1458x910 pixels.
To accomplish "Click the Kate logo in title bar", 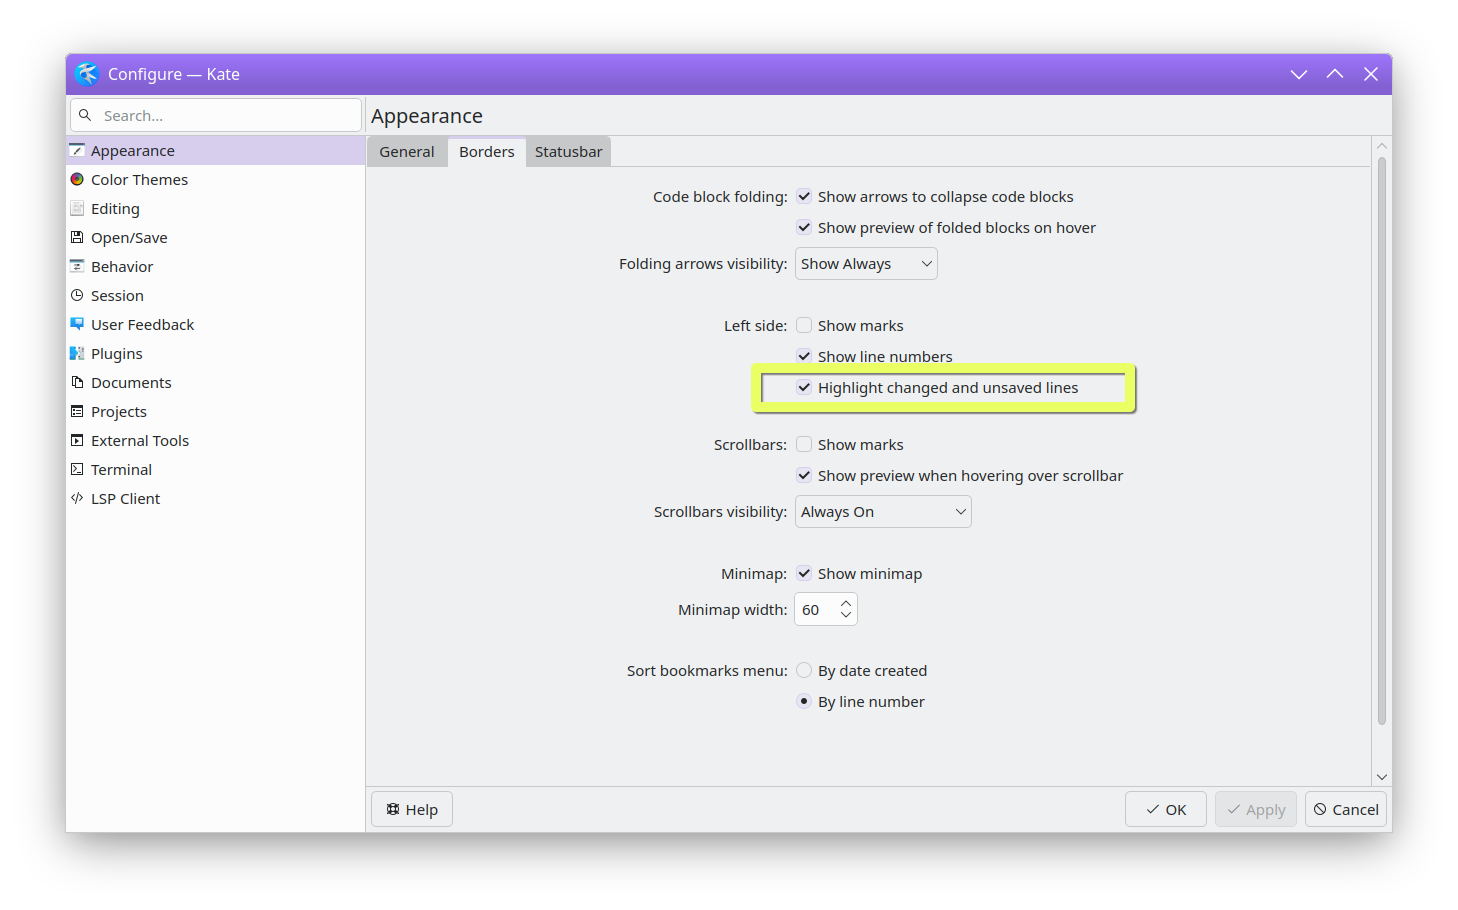I will (87, 74).
